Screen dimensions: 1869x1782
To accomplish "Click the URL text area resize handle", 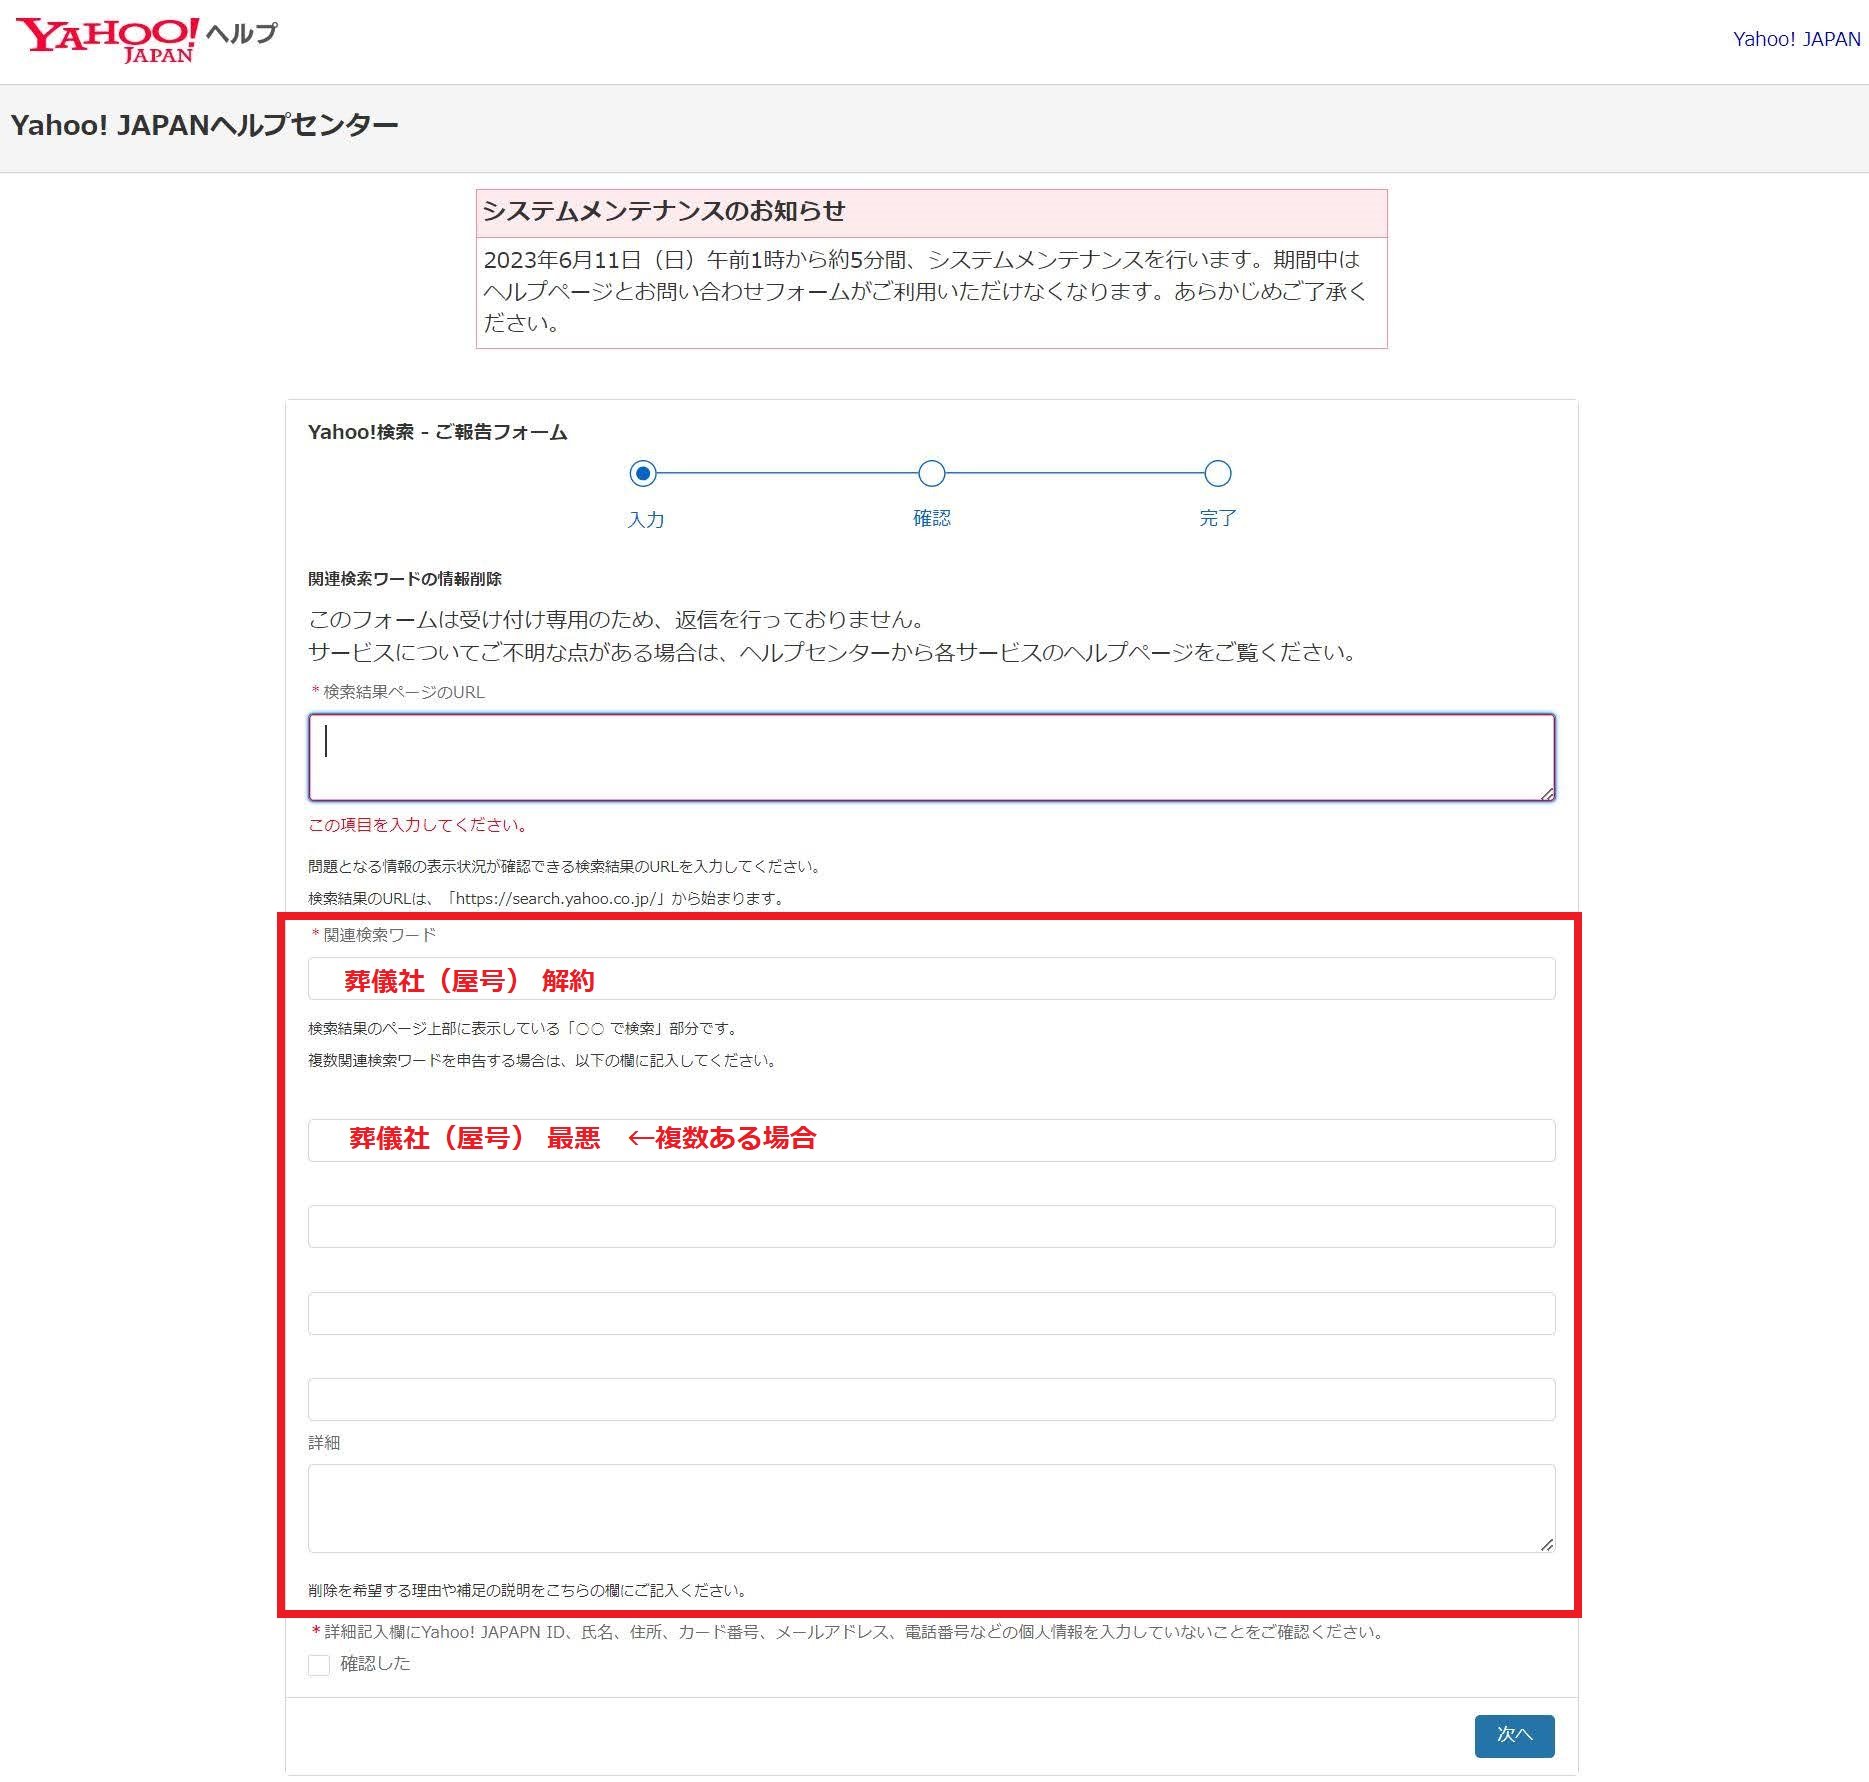I will point(1546,793).
